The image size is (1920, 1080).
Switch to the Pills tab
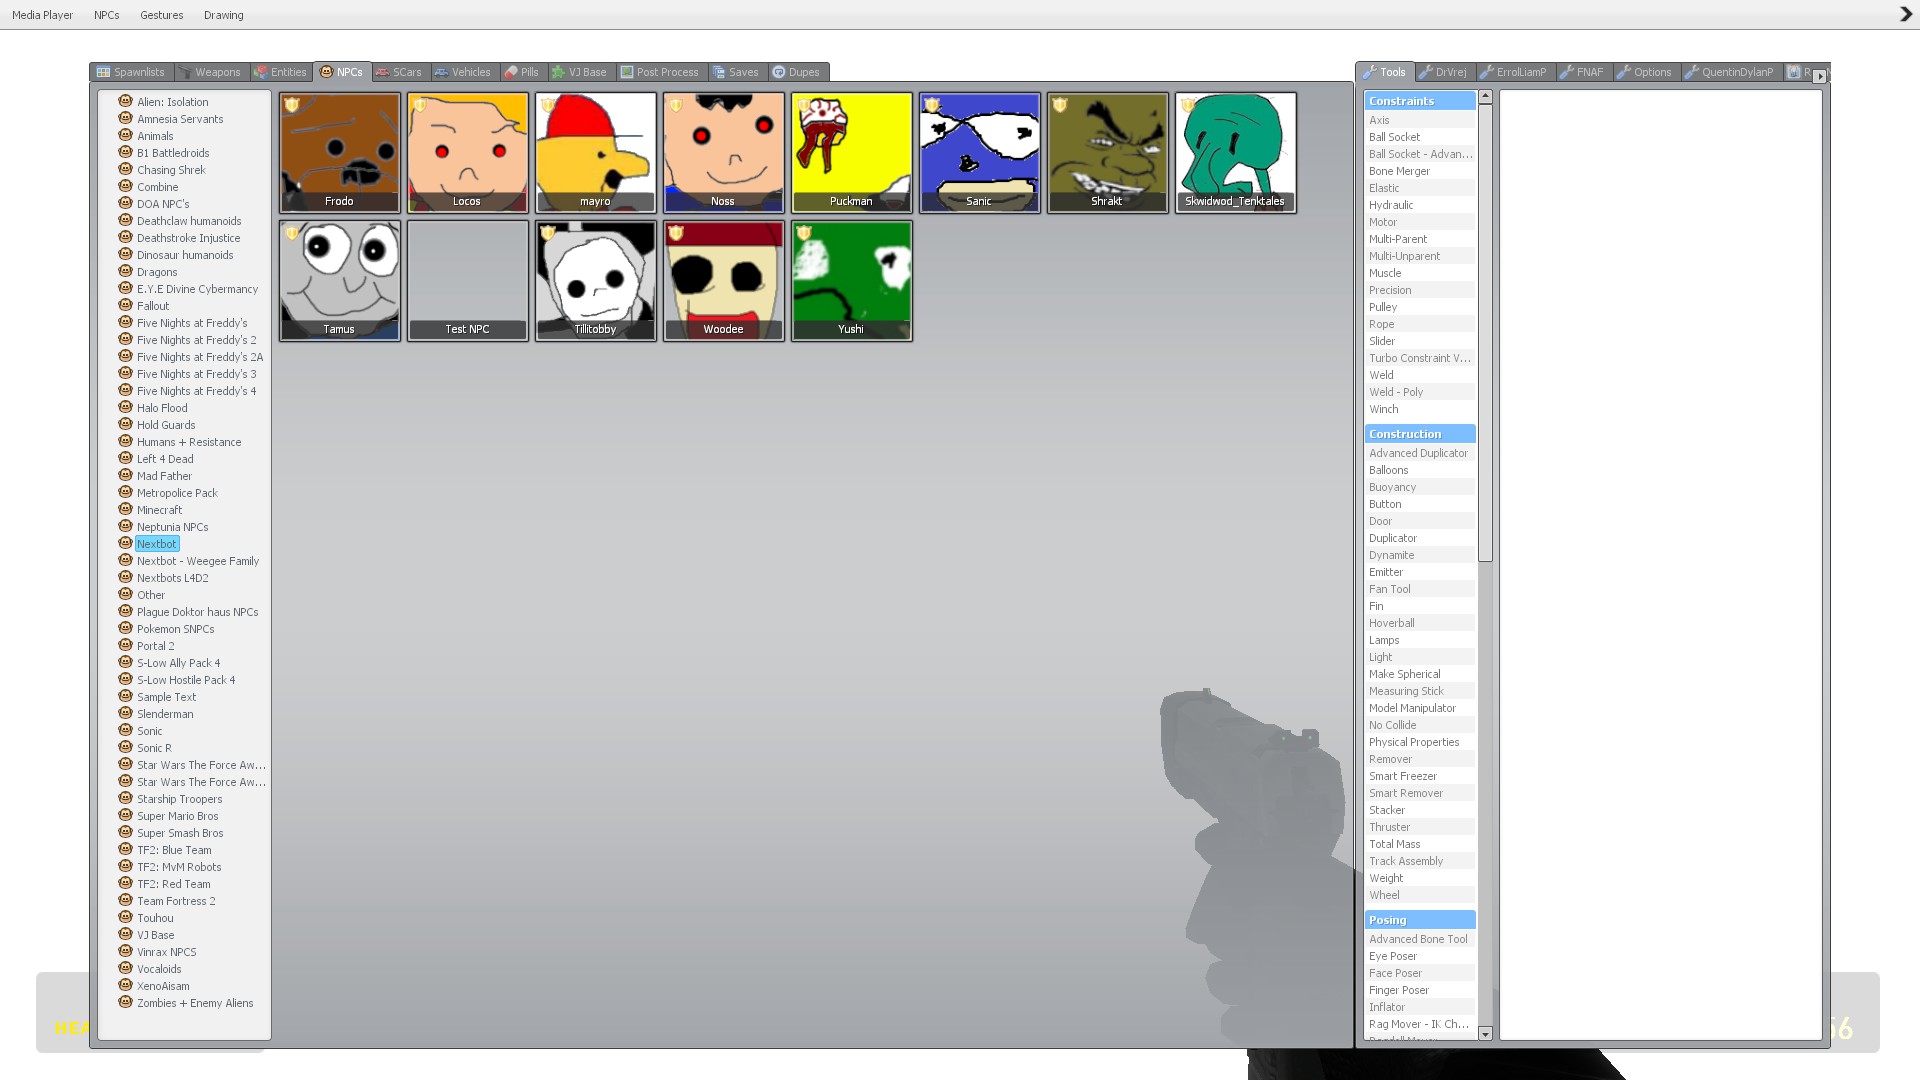pos(522,72)
